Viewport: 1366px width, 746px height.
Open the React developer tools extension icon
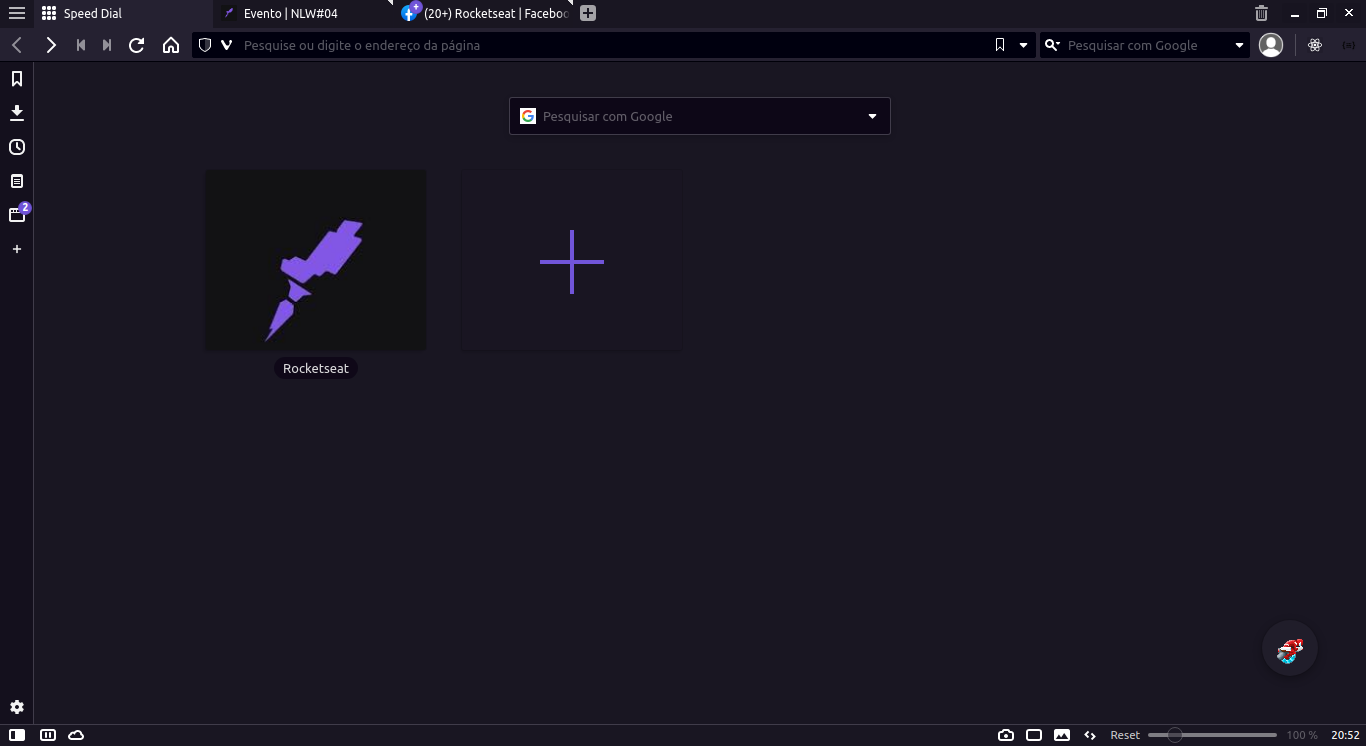1315,45
